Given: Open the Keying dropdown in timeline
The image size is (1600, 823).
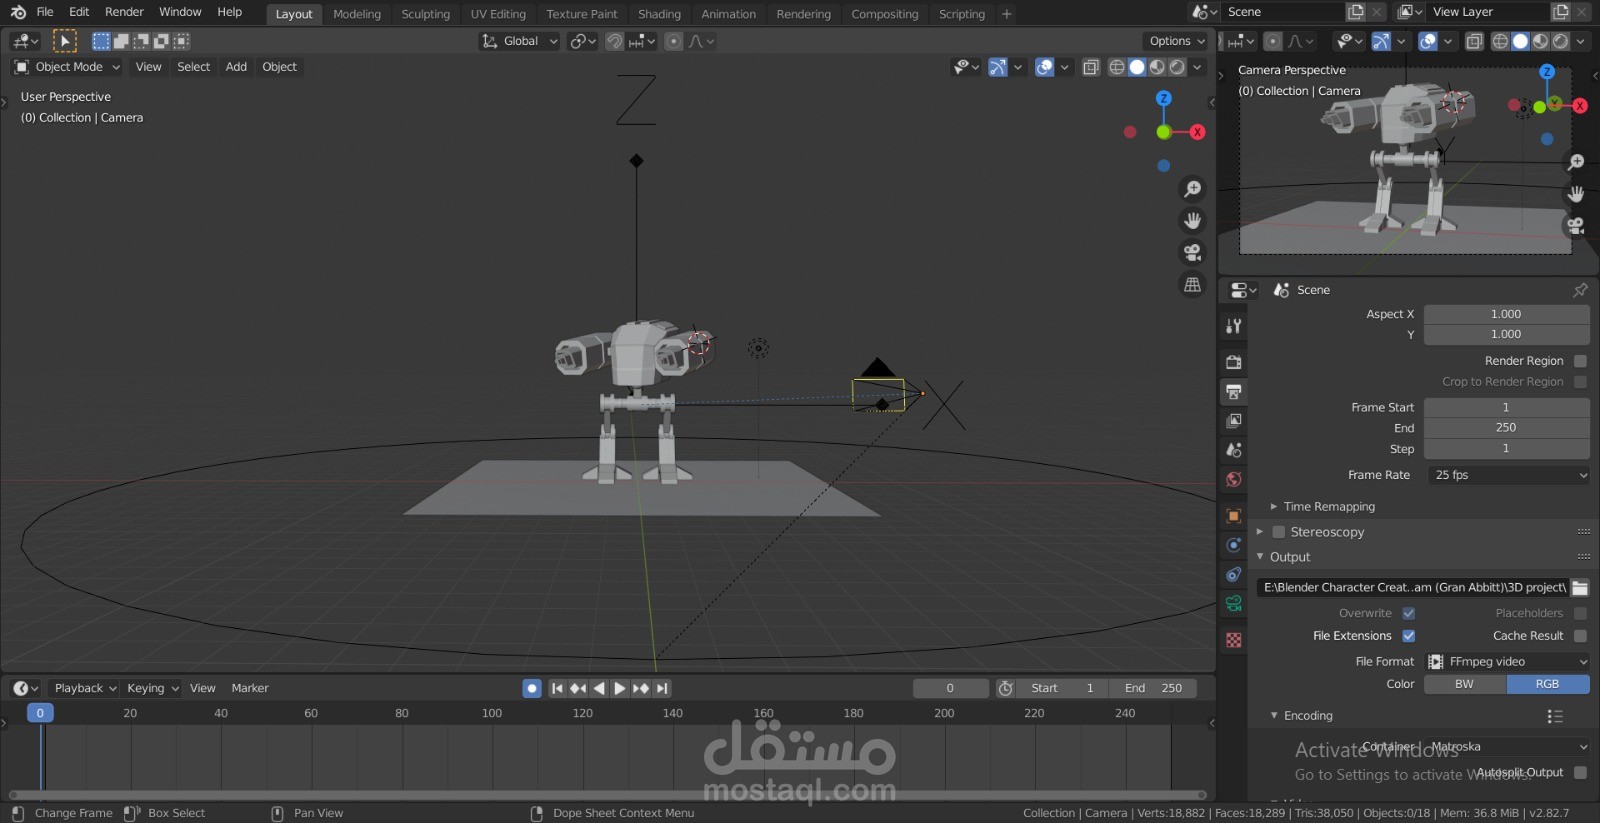Looking at the screenshot, I should (x=152, y=688).
